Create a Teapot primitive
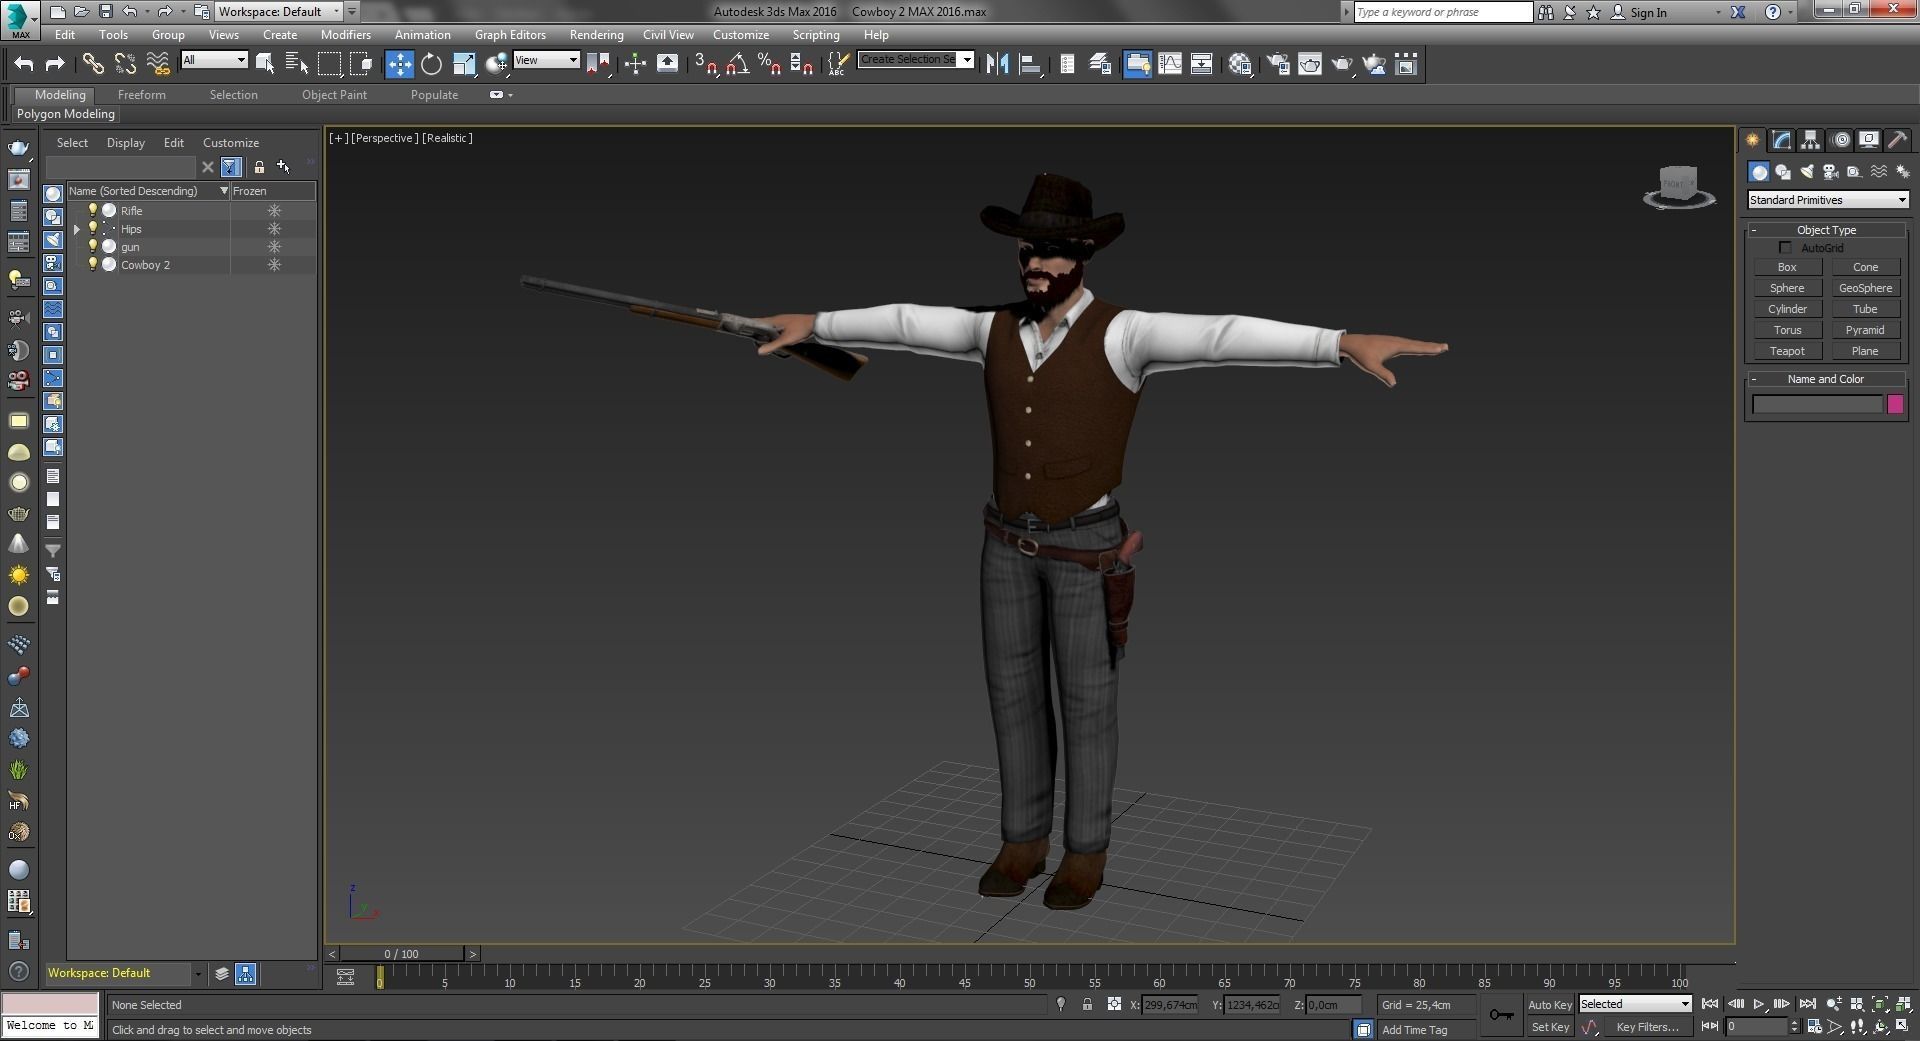Screen dimensions: 1920x1041 pyautogui.click(x=1787, y=351)
